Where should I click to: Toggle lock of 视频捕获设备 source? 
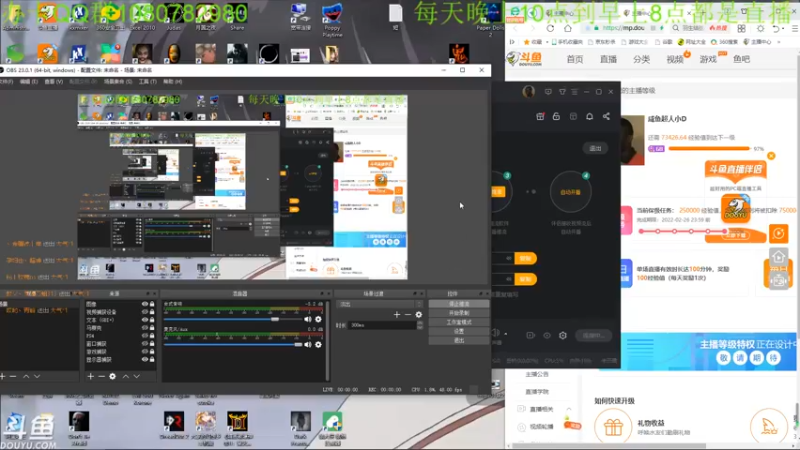[x=152, y=312]
